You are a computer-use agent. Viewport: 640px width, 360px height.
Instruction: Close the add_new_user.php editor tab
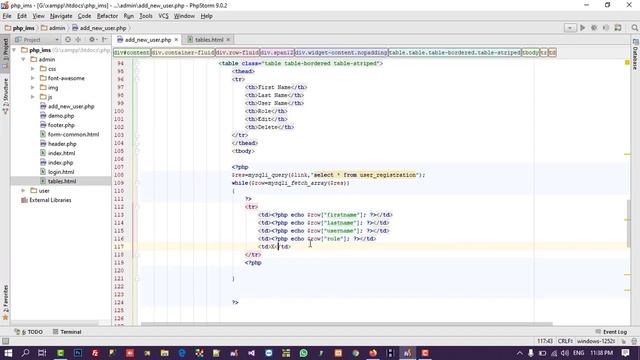[176, 40]
